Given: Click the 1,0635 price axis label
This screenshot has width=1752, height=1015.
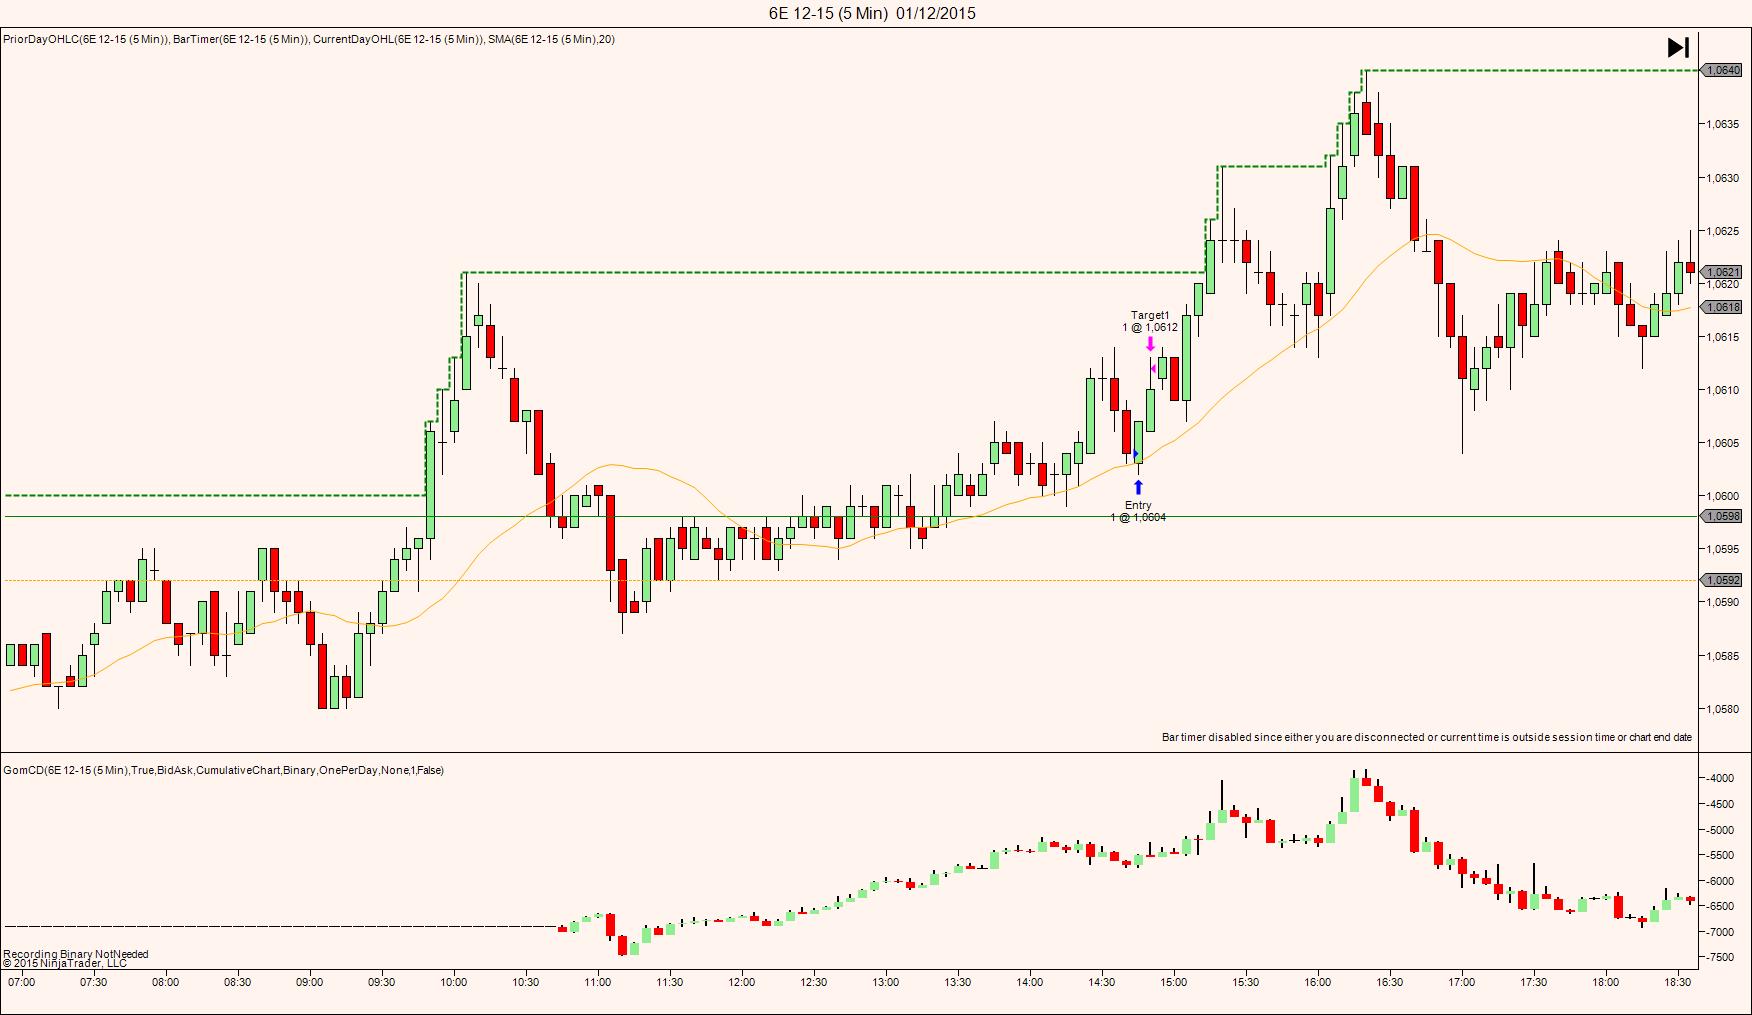Looking at the screenshot, I should pos(1724,124).
